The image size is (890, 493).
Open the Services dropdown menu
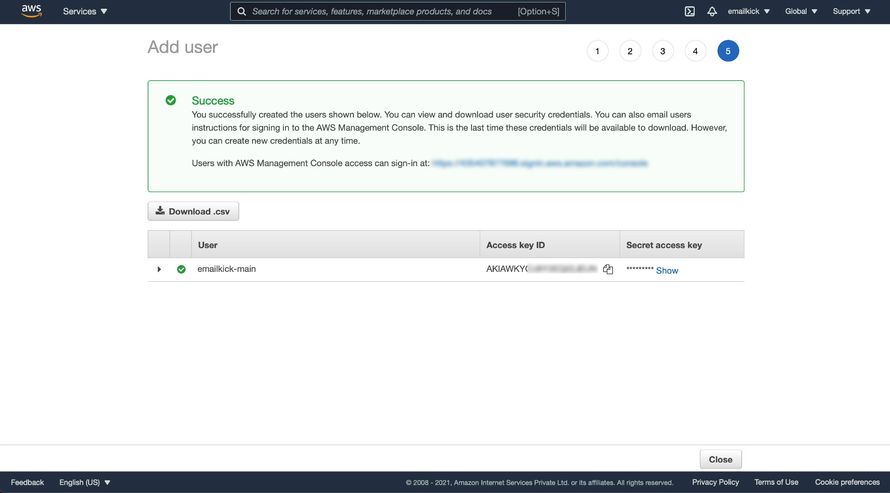tap(85, 11)
